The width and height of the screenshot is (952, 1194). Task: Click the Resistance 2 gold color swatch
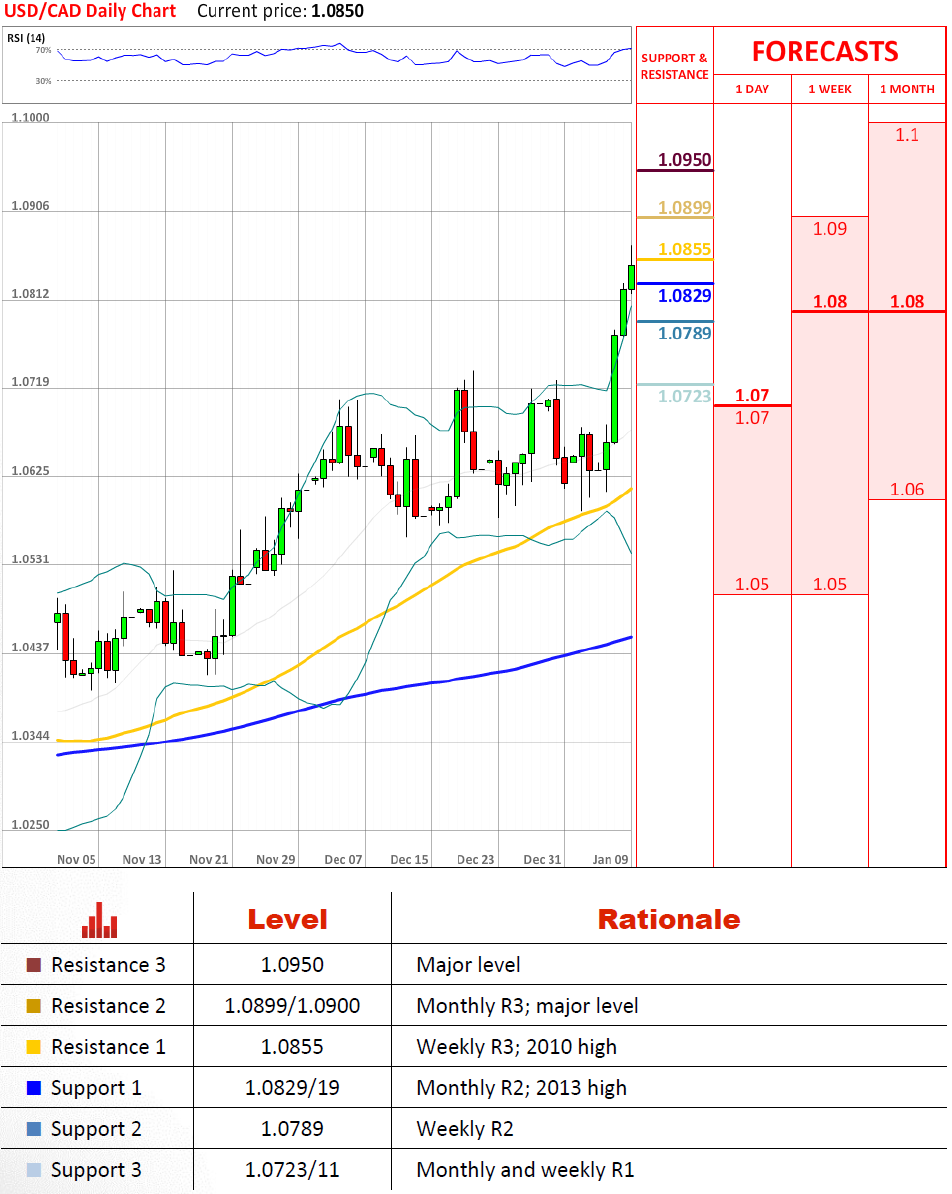[x=34, y=1006]
